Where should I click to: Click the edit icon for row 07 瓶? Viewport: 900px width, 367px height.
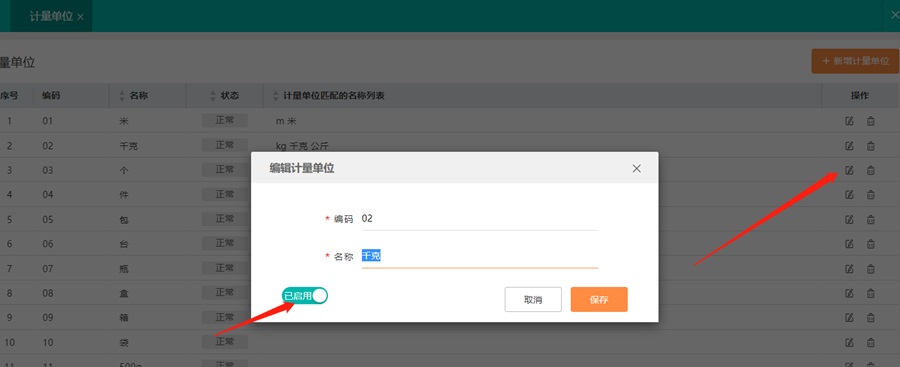tap(849, 269)
